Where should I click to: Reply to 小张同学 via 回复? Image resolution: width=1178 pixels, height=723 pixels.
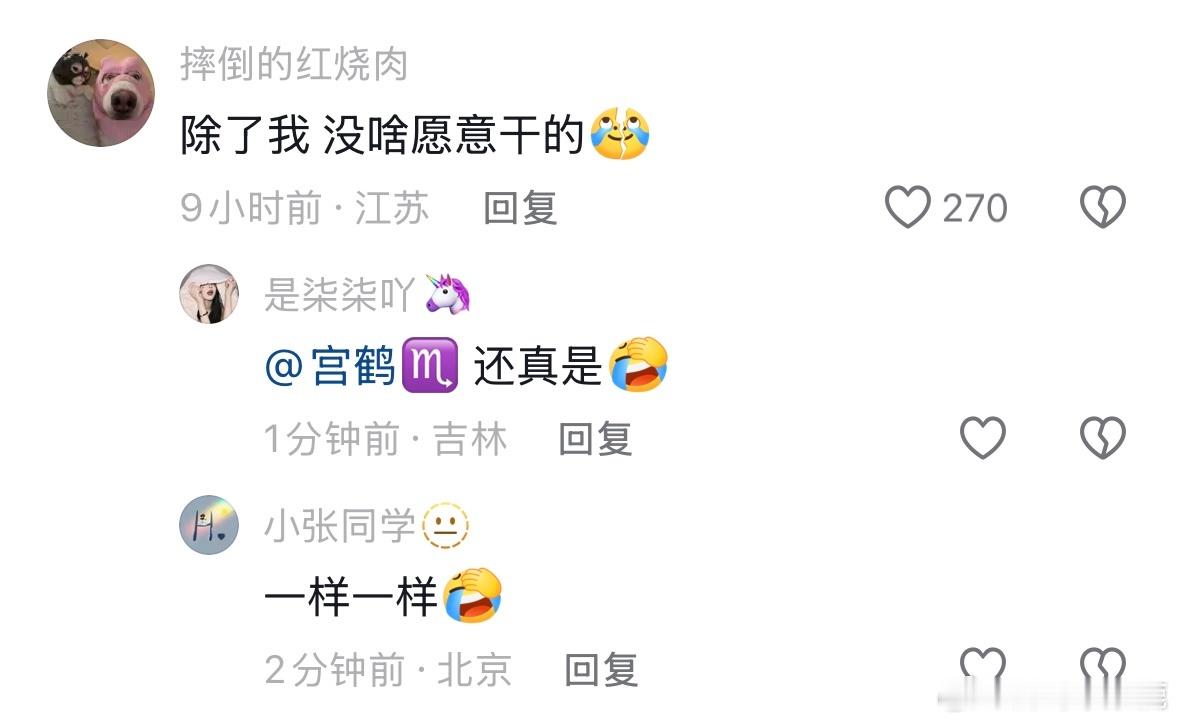click(601, 670)
